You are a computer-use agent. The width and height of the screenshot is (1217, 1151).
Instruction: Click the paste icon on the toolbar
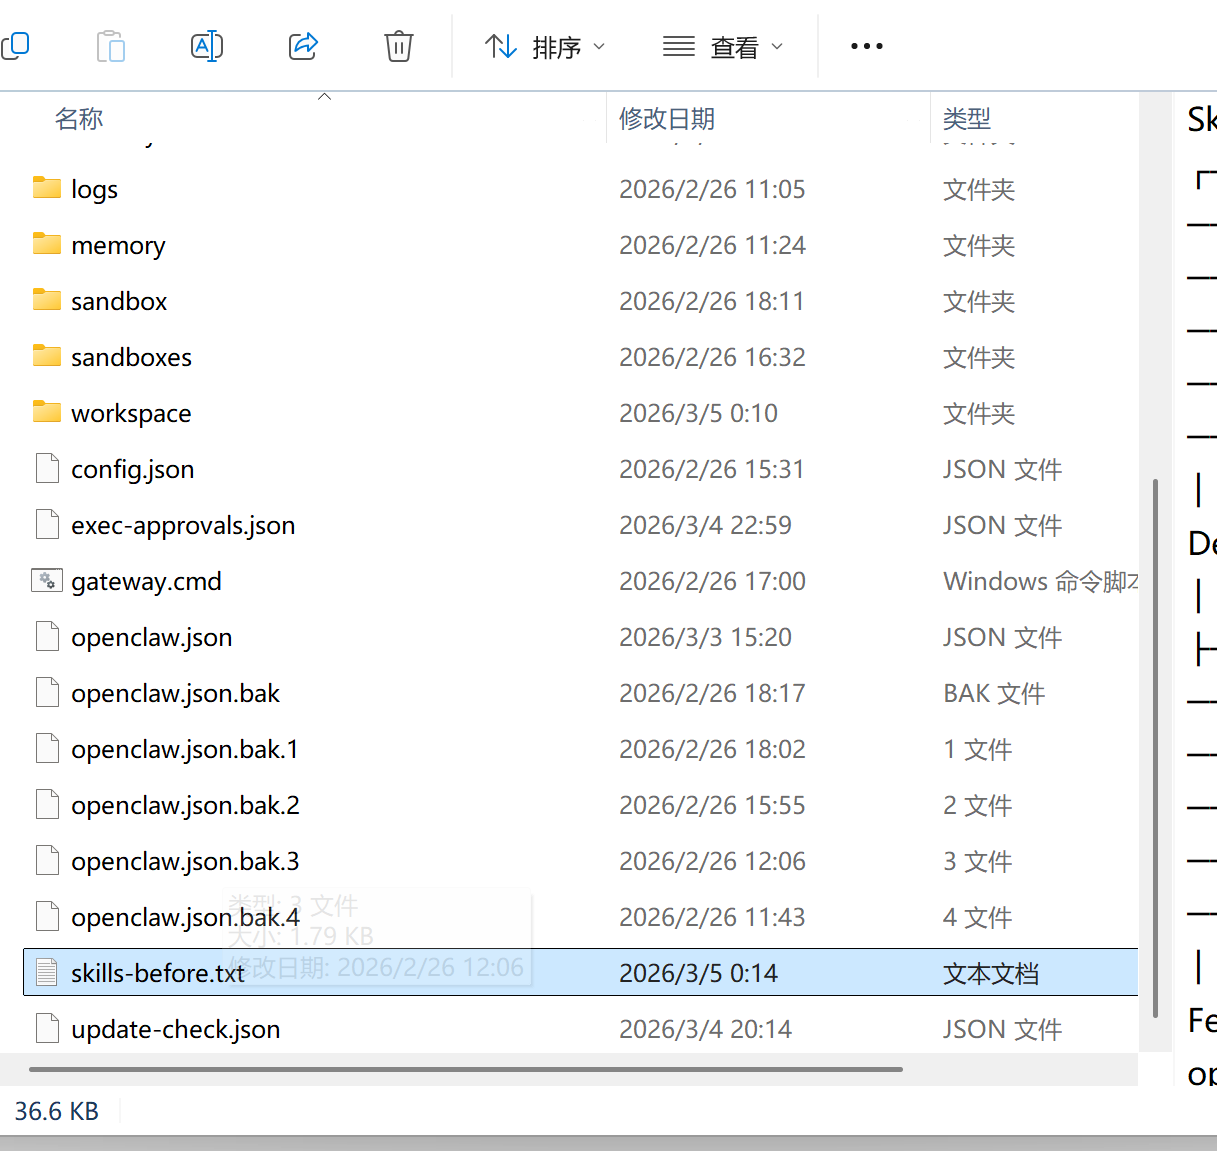click(x=110, y=45)
